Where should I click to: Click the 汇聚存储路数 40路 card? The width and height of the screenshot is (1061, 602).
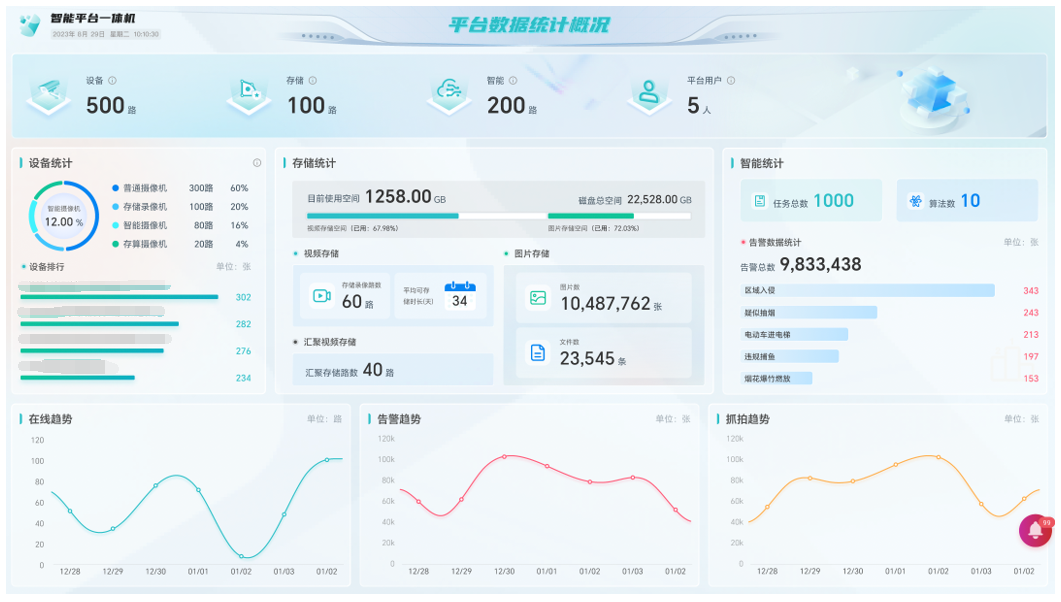click(x=392, y=369)
